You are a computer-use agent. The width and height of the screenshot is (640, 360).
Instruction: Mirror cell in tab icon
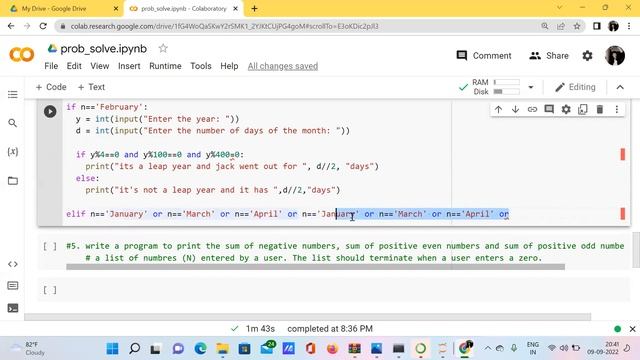pyautogui.click(x=582, y=109)
